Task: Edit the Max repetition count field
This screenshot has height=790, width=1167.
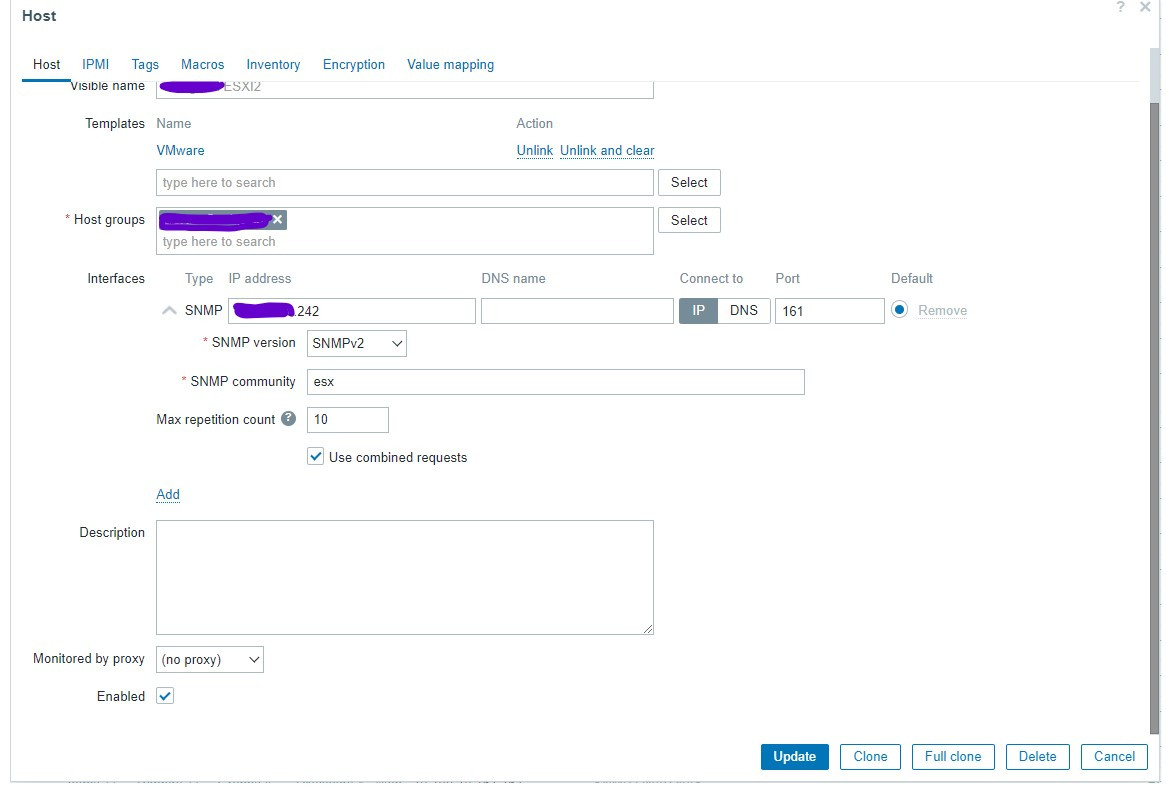Action: 348,419
